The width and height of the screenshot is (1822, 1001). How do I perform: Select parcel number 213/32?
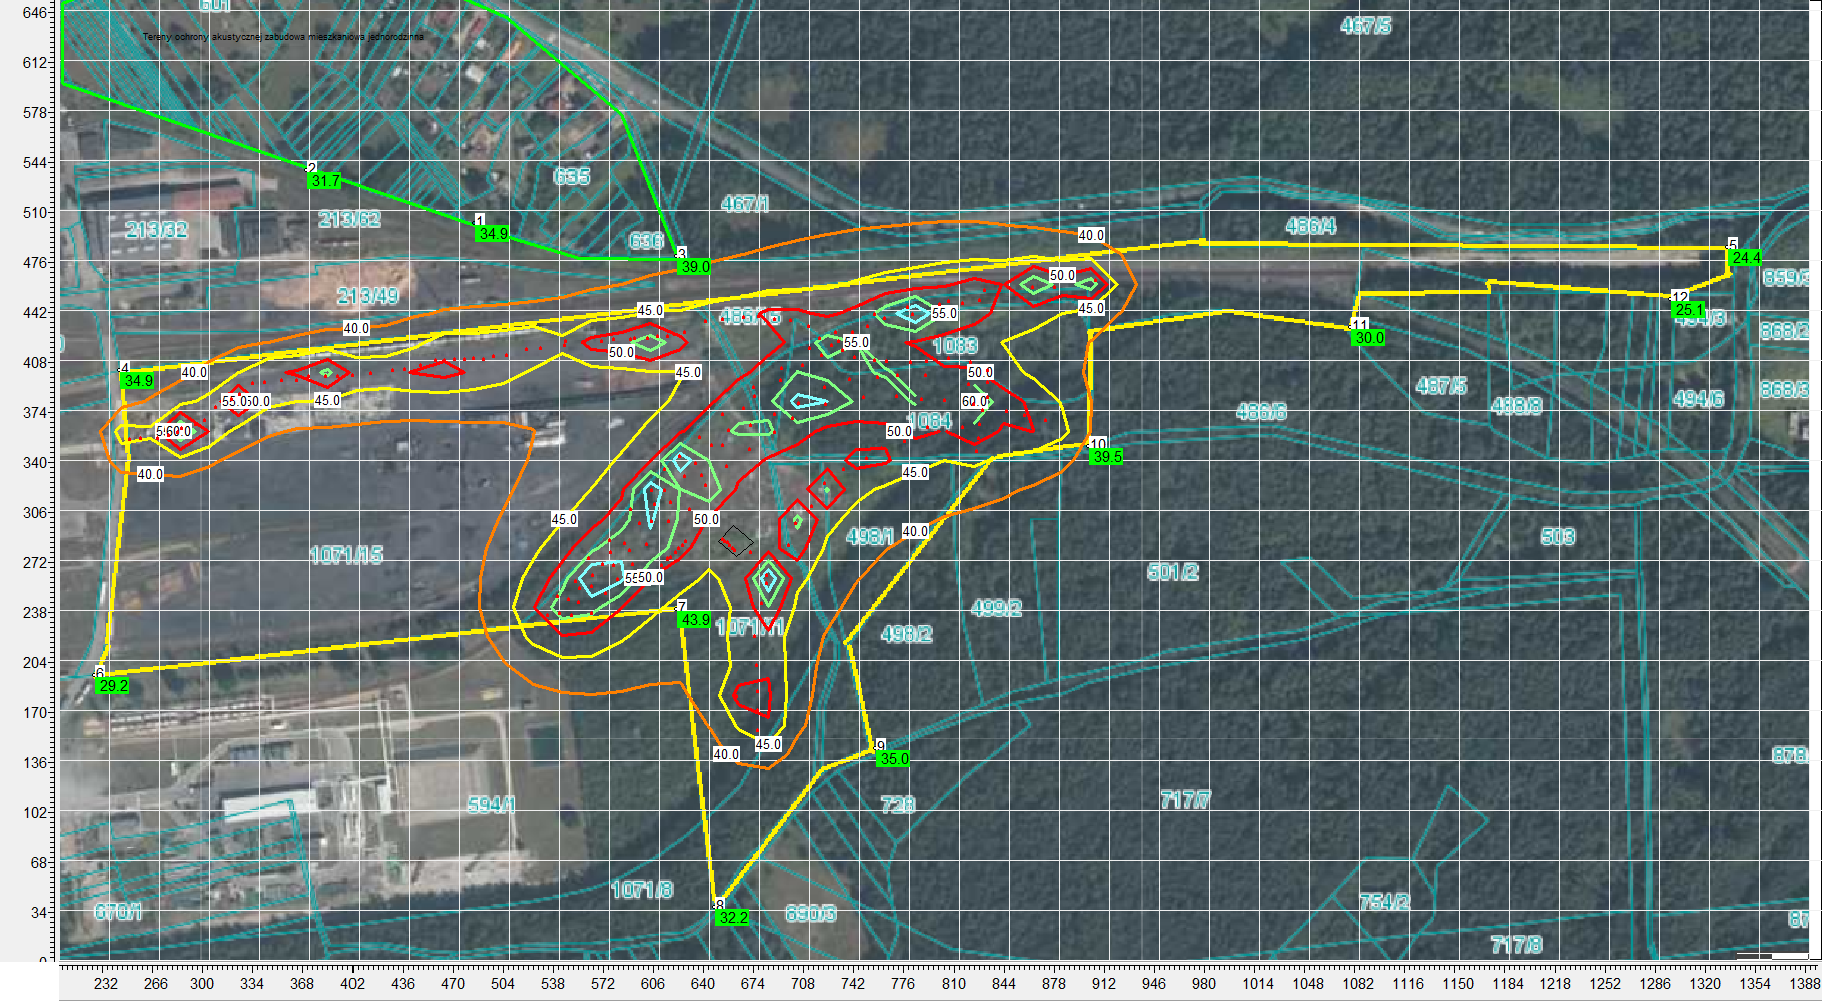click(x=157, y=230)
